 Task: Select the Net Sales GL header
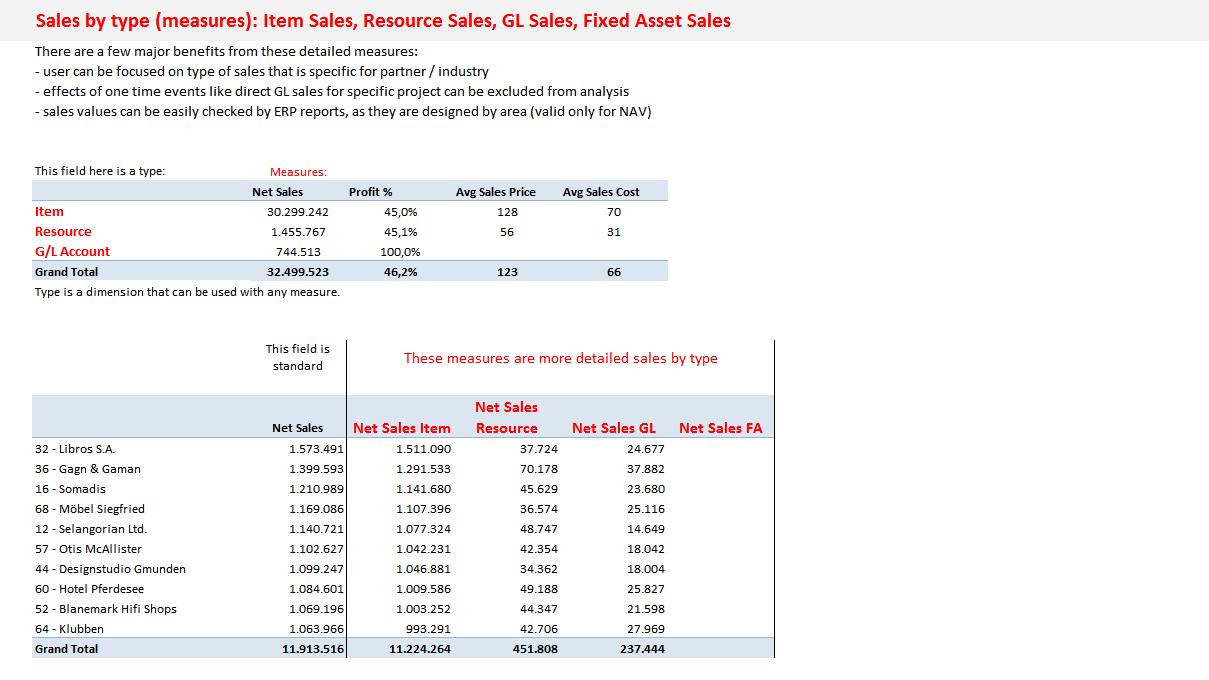click(614, 428)
